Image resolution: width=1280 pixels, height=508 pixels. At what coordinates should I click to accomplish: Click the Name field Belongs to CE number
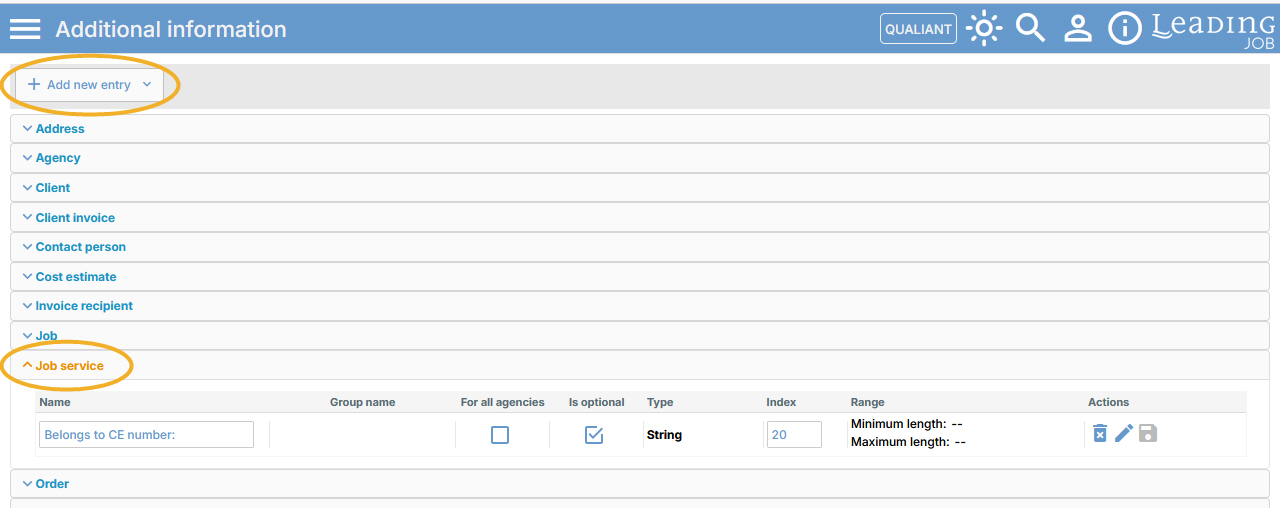tap(146, 434)
